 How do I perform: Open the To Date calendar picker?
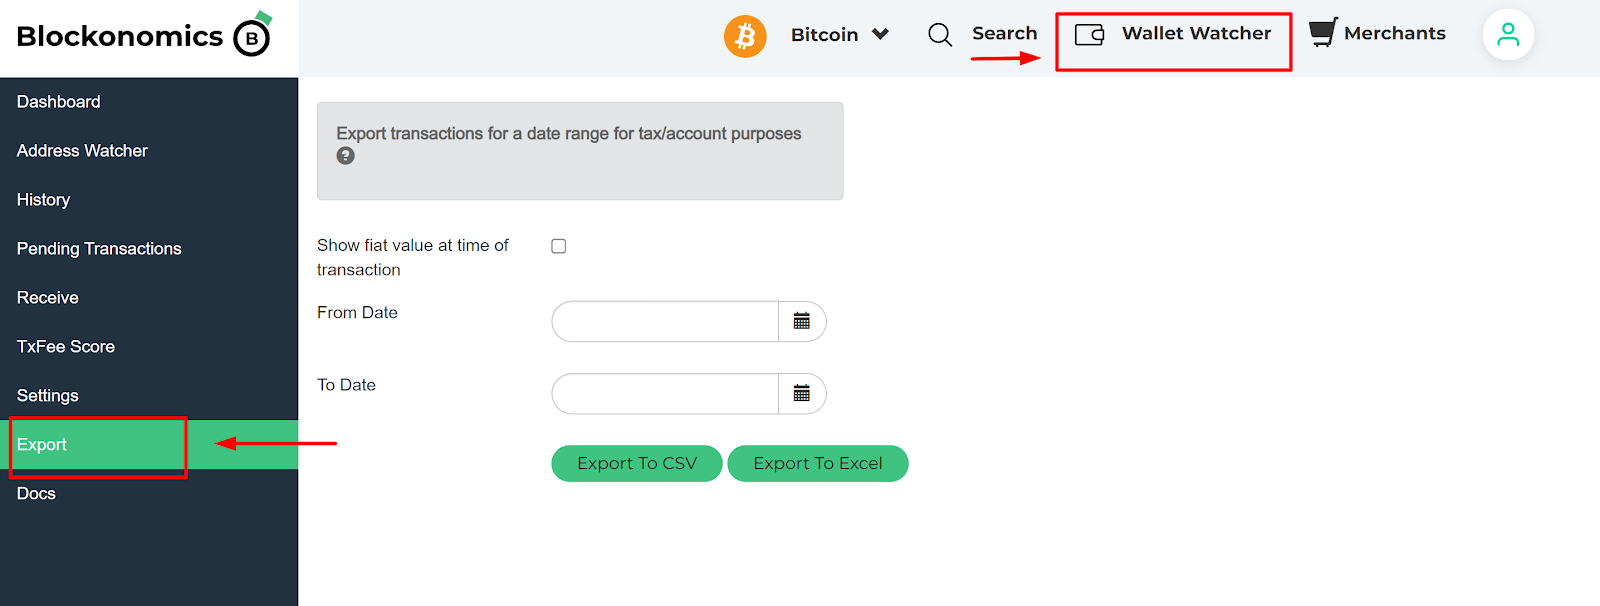tap(802, 394)
